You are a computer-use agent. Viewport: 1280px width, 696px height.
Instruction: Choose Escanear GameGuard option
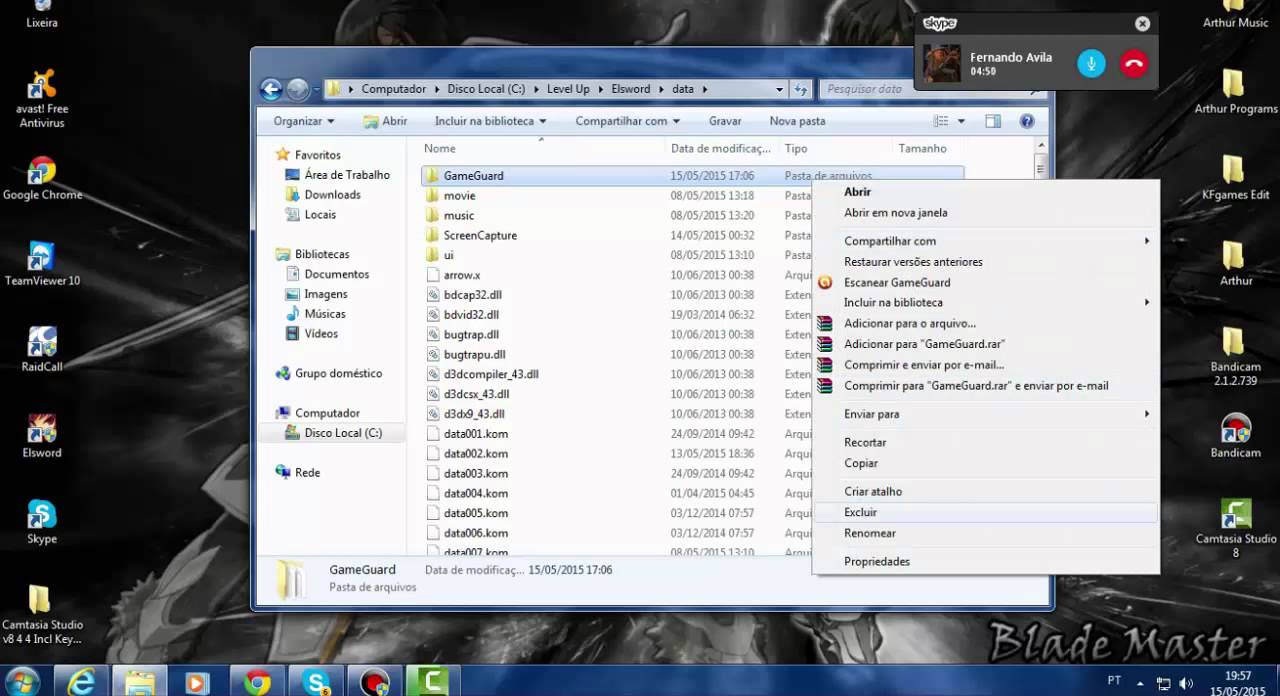pyautogui.click(x=985, y=282)
